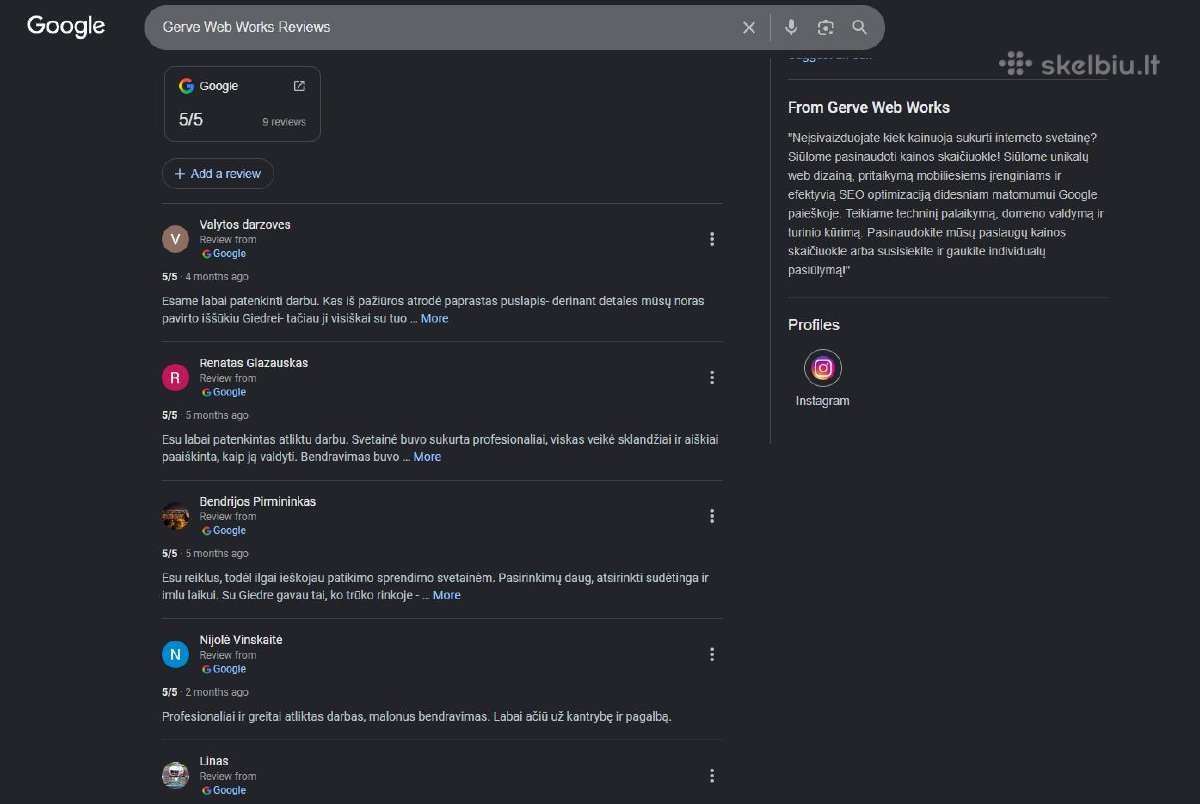The width and height of the screenshot is (1200, 804).
Task: Click 'From Gerve Web Works' heading
Action: pos(869,108)
